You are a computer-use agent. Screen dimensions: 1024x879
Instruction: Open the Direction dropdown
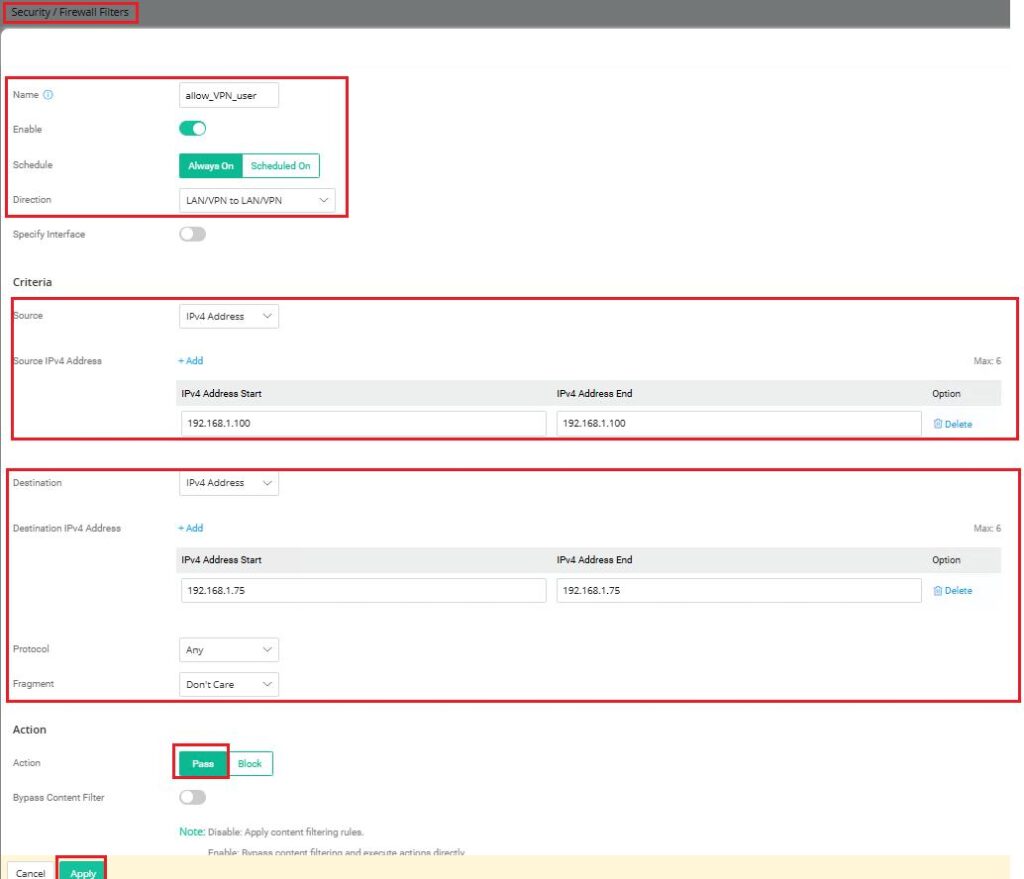[x=257, y=200]
